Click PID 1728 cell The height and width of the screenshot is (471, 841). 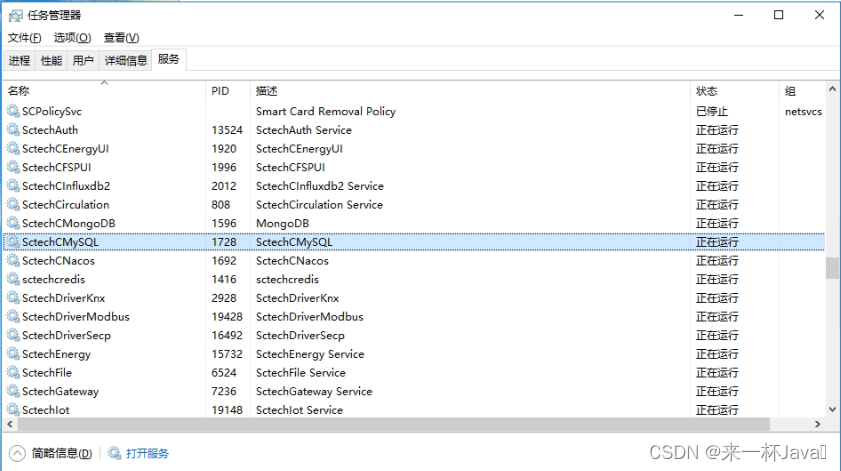[224, 242]
